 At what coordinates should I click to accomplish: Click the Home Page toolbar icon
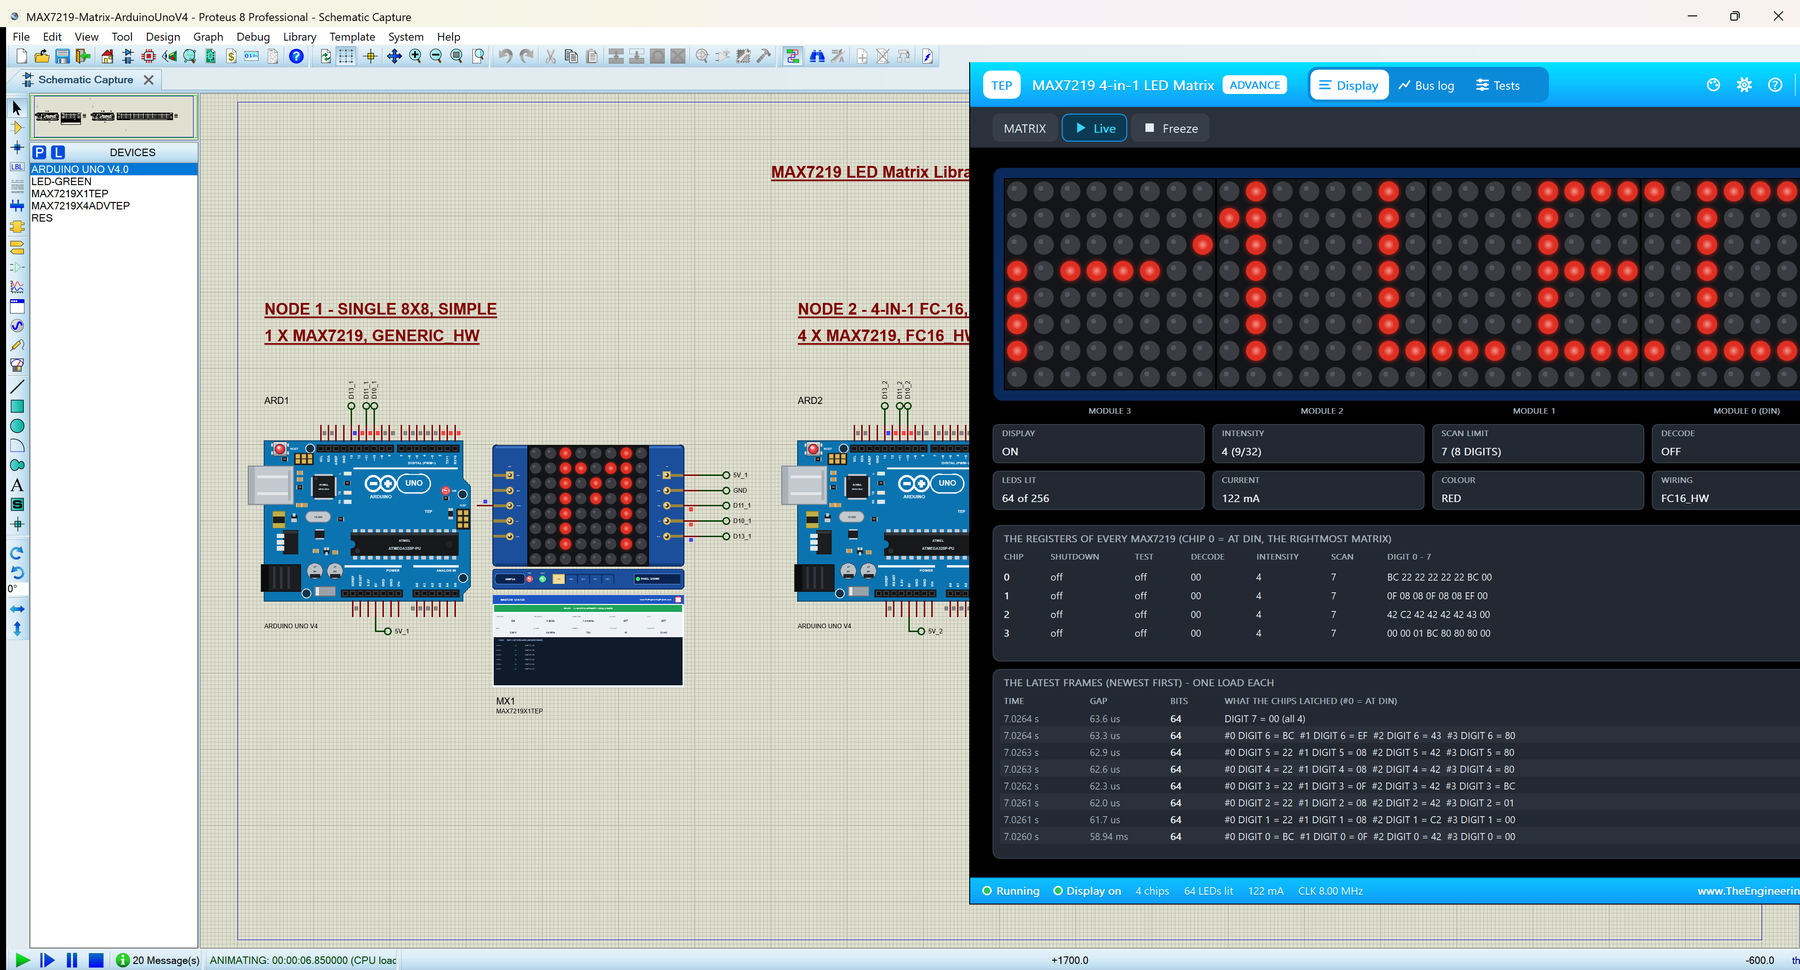pyautogui.click(x=107, y=57)
